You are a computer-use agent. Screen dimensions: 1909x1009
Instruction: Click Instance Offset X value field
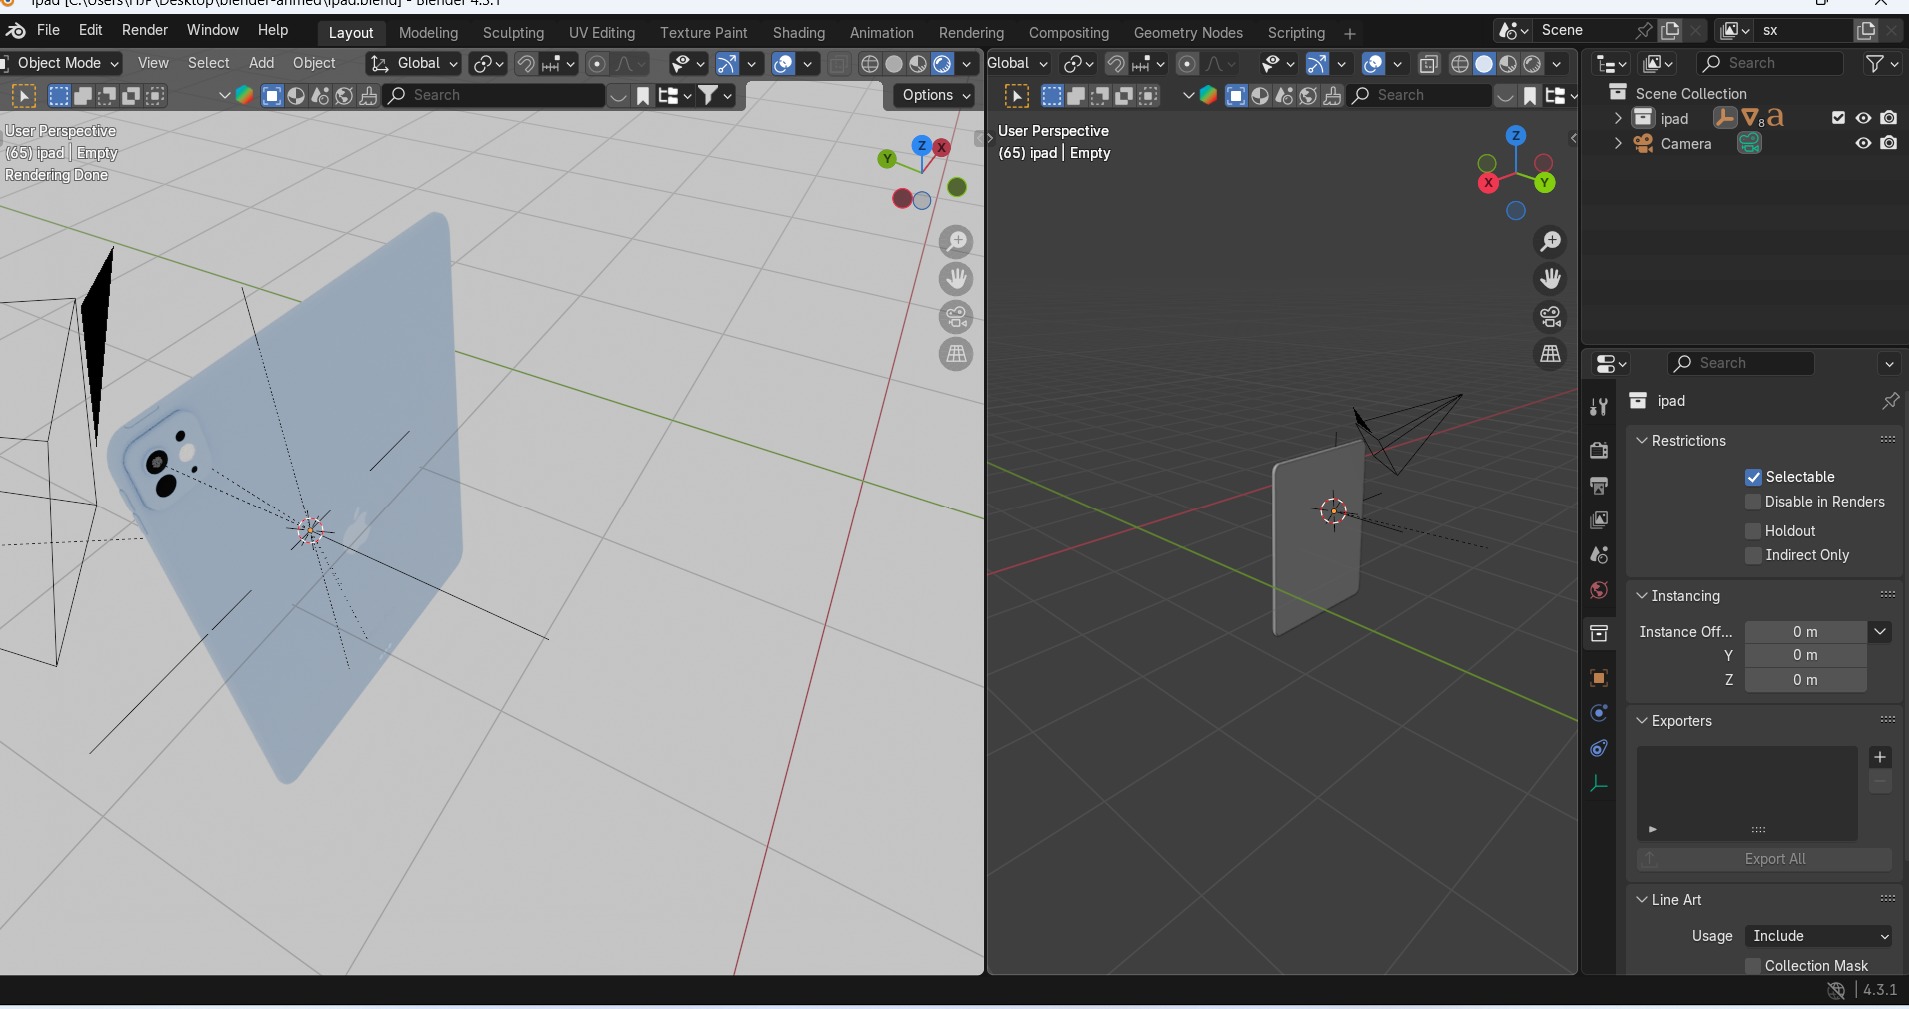click(x=1805, y=632)
